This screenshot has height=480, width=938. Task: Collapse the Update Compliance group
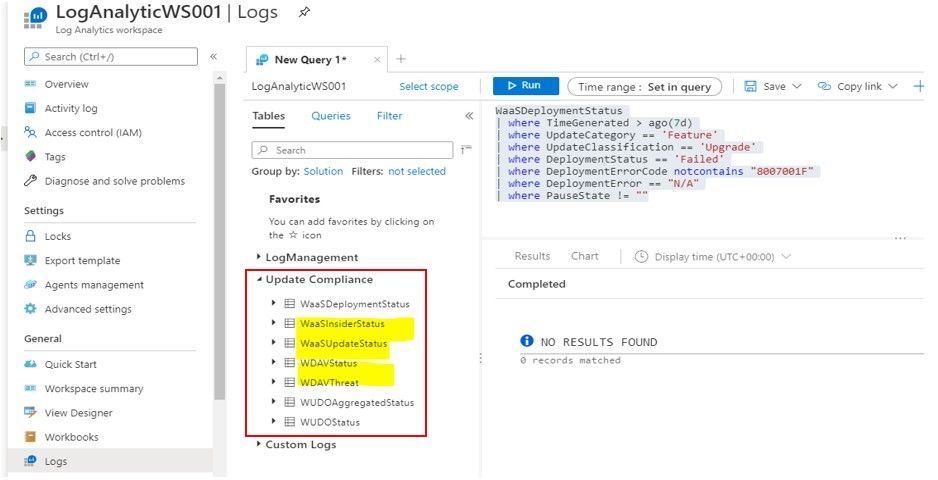[259, 279]
